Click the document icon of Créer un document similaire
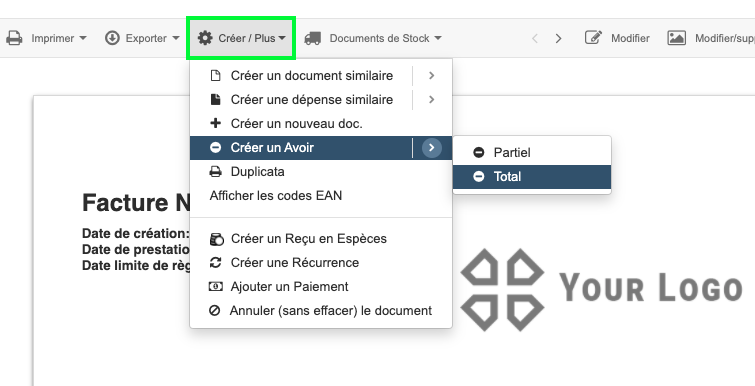 [216, 76]
